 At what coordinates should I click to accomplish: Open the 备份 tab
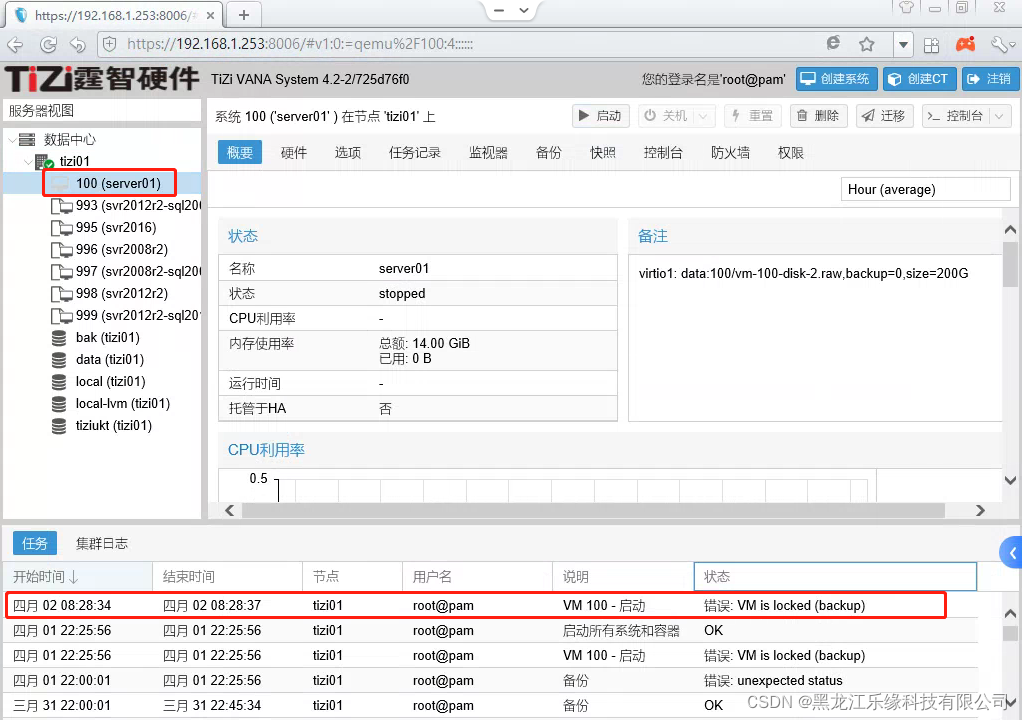[x=548, y=152]
